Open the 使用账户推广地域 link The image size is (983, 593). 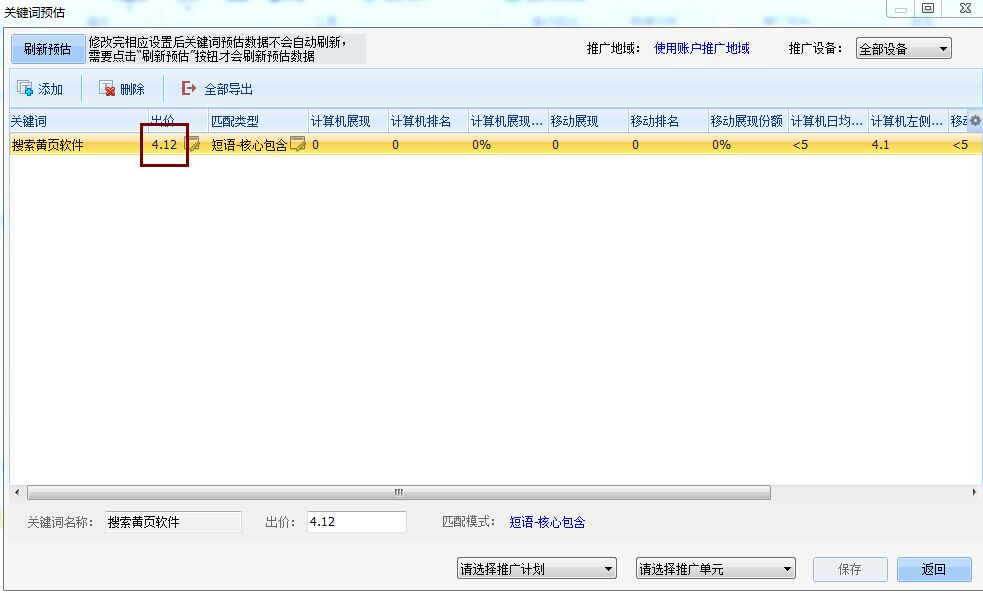click(699, 47)
